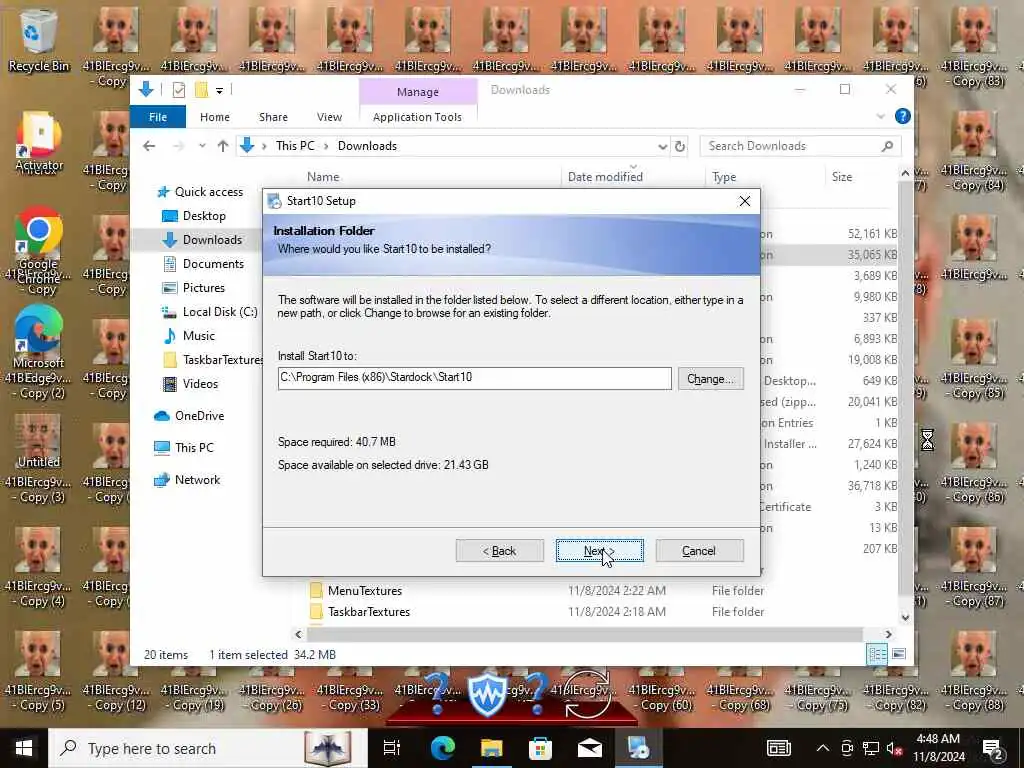Switch to the View ribbon tab
The height and width of the screenshot is (768, 1024).
329,117
